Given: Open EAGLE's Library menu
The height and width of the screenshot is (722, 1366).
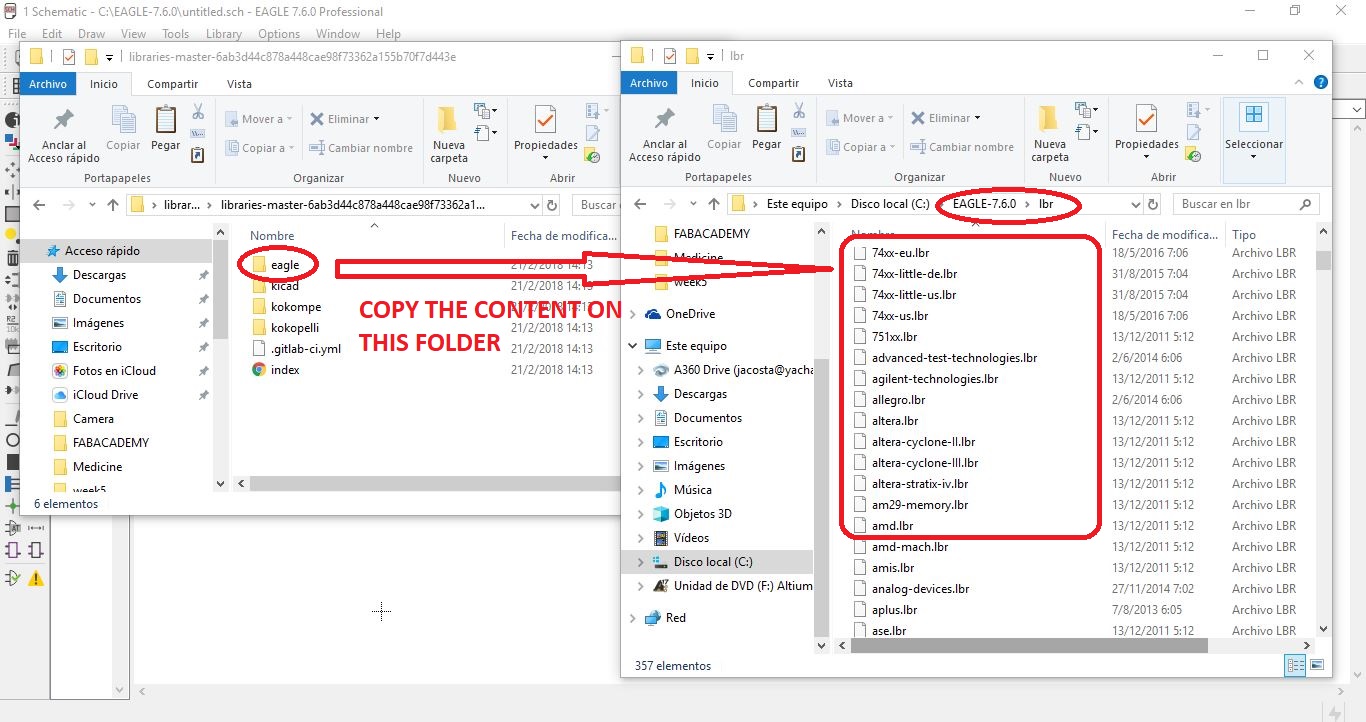Looking at the screenshot, I should coord(224,34).
